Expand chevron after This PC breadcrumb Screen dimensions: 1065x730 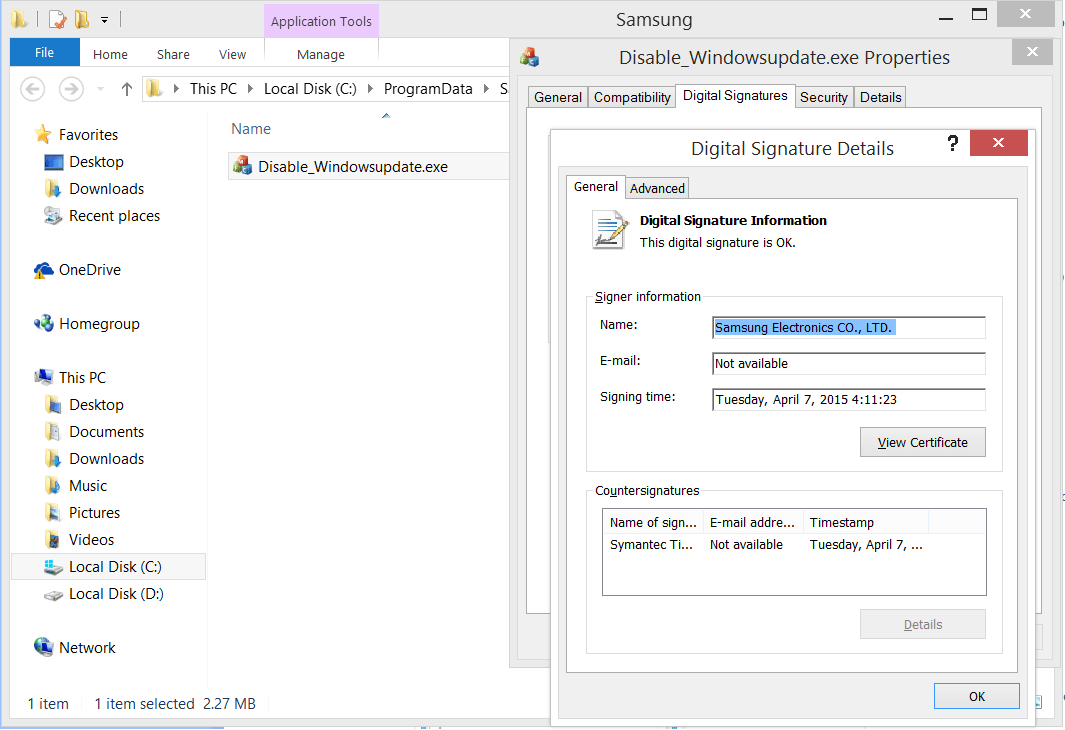click(250, 89)
